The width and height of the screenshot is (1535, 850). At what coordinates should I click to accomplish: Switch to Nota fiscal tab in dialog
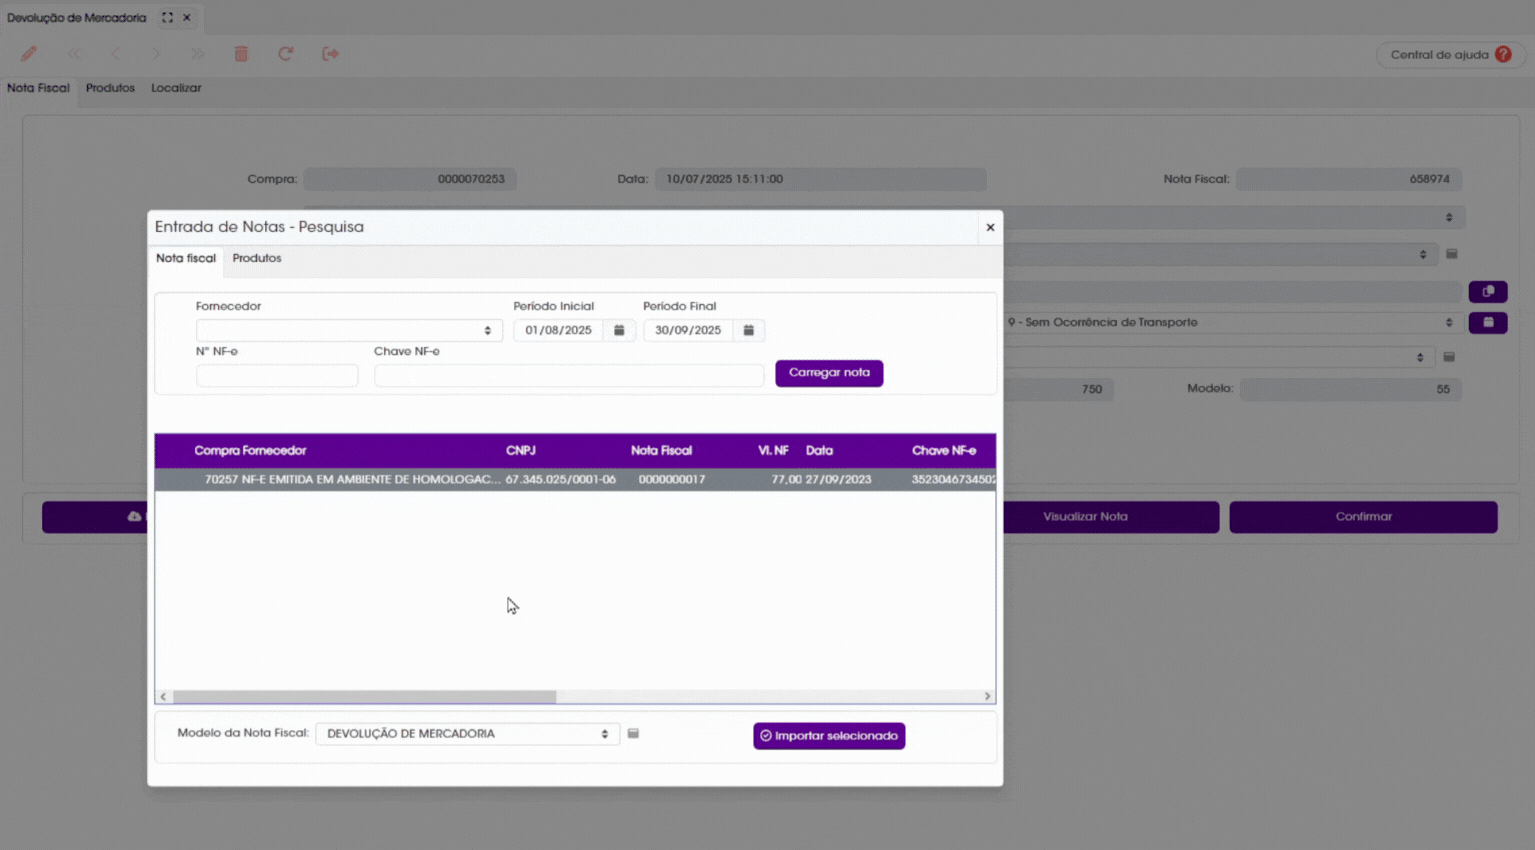point(186,258)
